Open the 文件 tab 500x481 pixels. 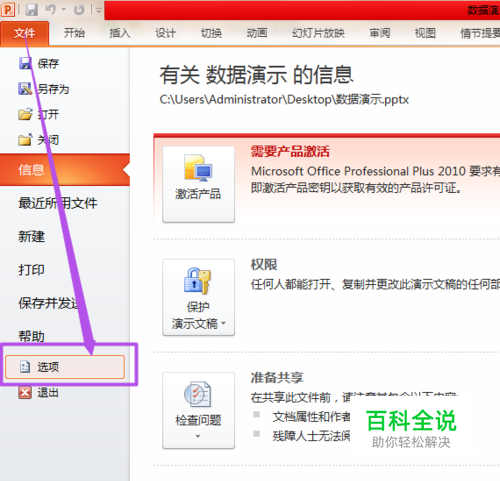pyautogui.click(x=25, y=33)
